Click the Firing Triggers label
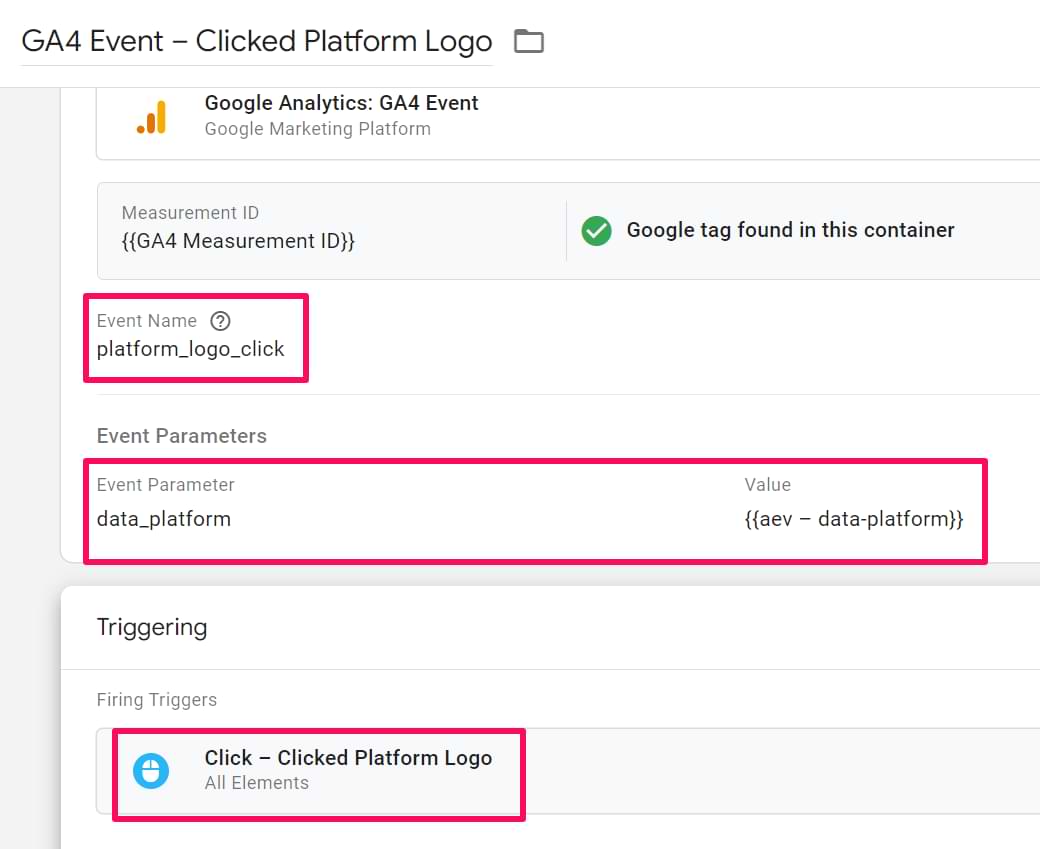 [x=156, y=700]
